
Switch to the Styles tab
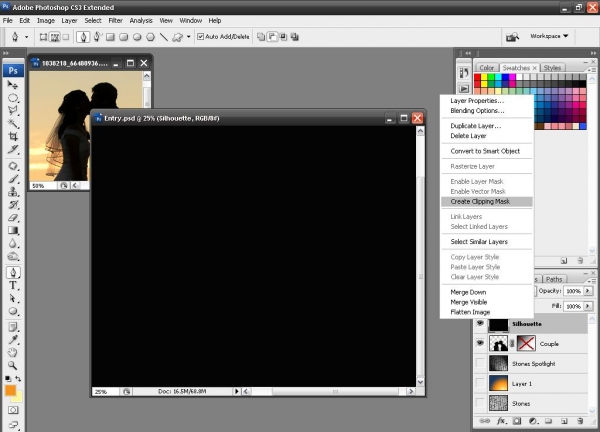pyautogui.click(x=552, y=68)
